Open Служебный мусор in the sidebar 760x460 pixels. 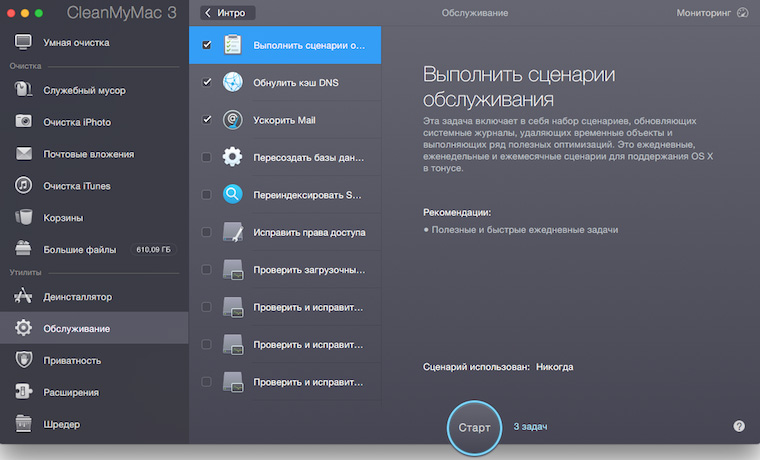(84, 90)
